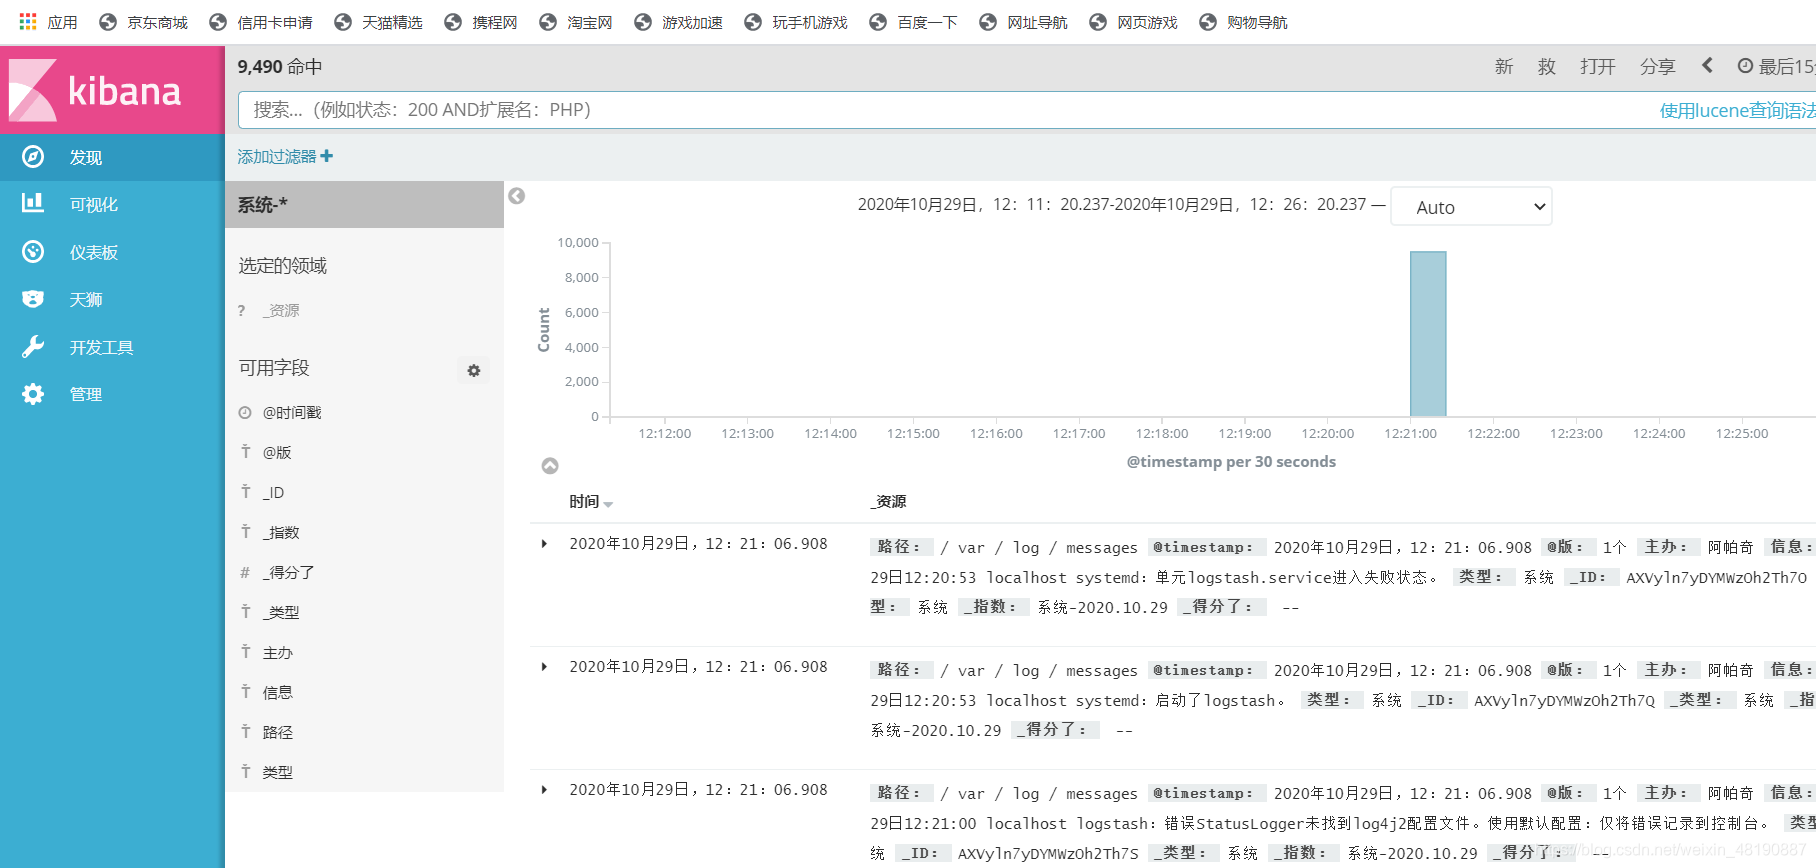Open 网页游戏 bookmark
This screenshot has width=1816, height=868.
[1134, 22]
